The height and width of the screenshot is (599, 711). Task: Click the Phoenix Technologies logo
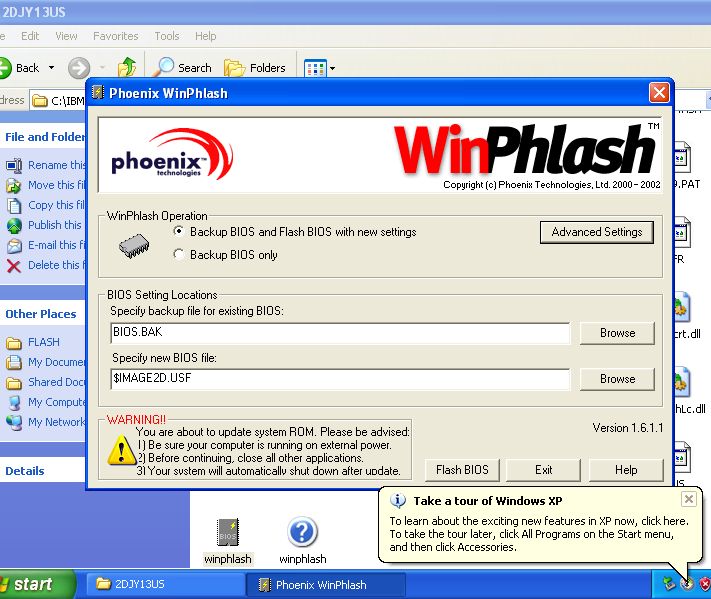(x=172, y=154)
